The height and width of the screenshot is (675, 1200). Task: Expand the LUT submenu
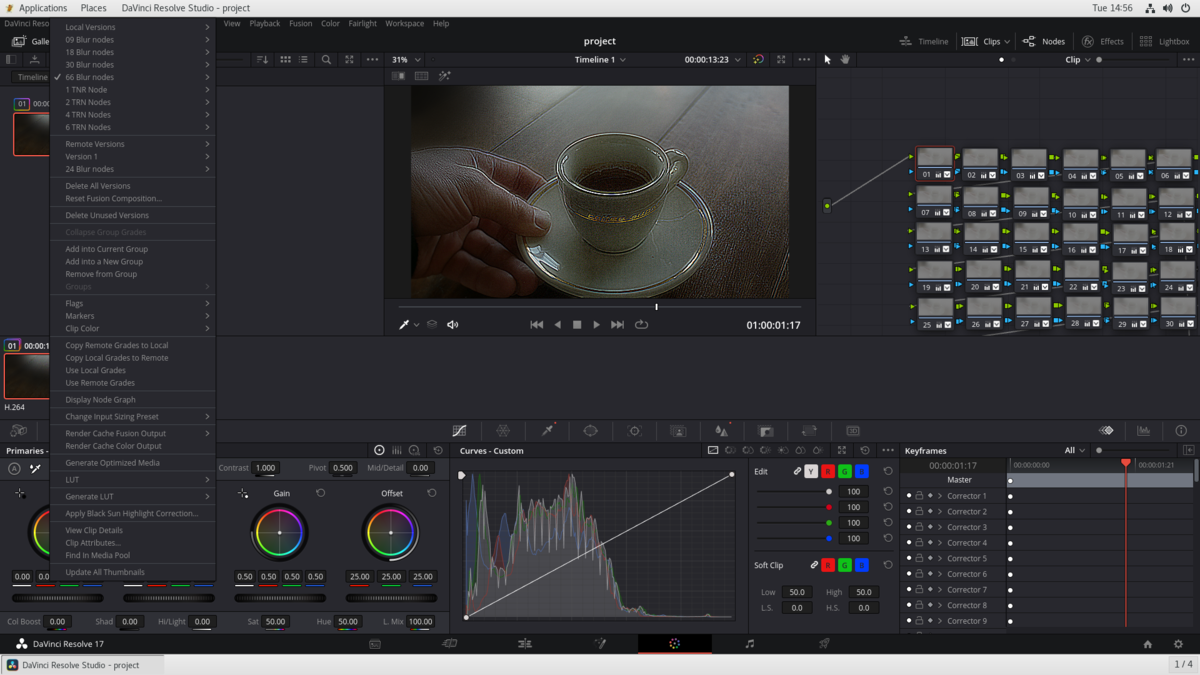[133, 480]
